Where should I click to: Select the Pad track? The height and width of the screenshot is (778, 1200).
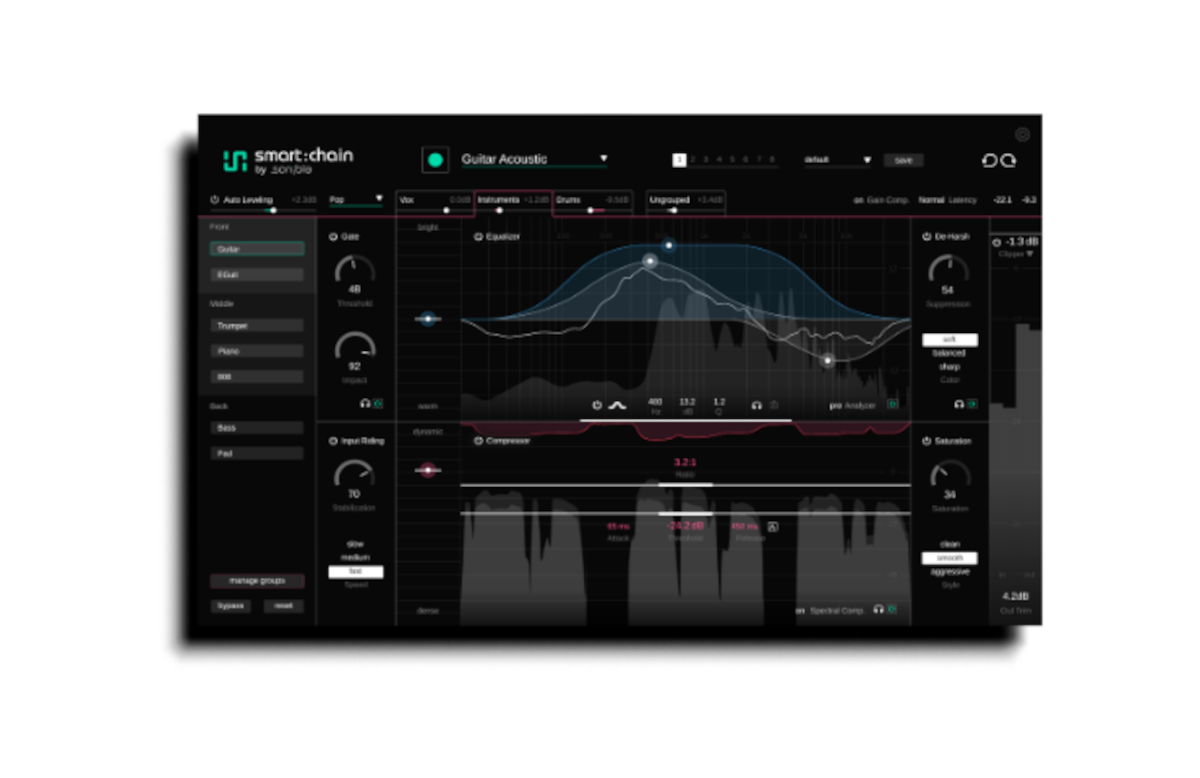point(257,454)
